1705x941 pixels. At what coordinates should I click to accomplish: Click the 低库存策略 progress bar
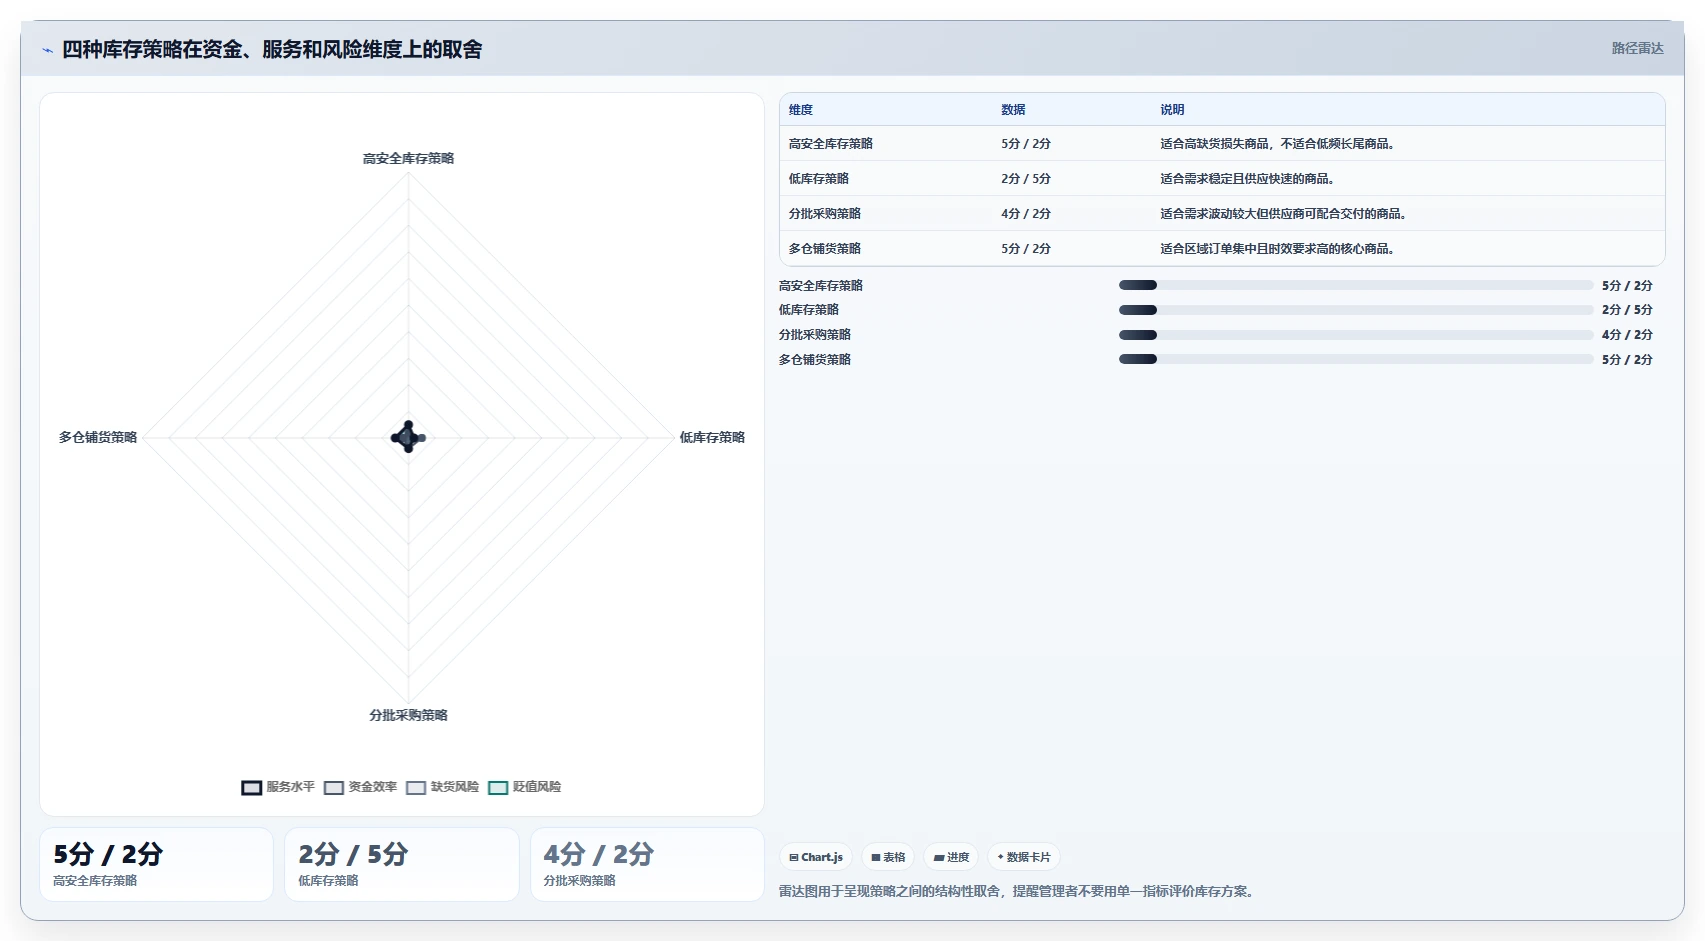click(1356, 310)
